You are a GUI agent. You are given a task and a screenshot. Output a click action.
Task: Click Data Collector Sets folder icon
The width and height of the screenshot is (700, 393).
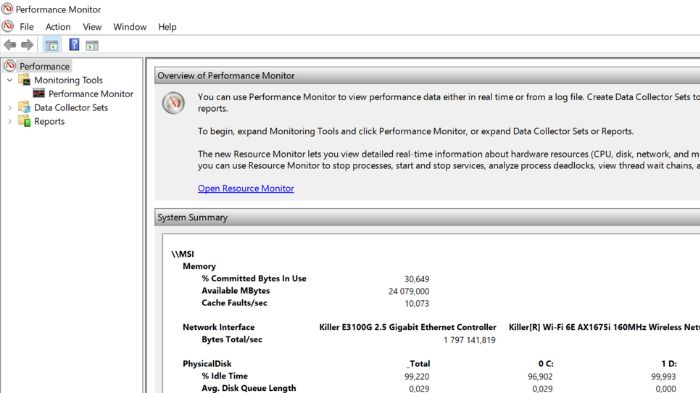coord(24,107)
